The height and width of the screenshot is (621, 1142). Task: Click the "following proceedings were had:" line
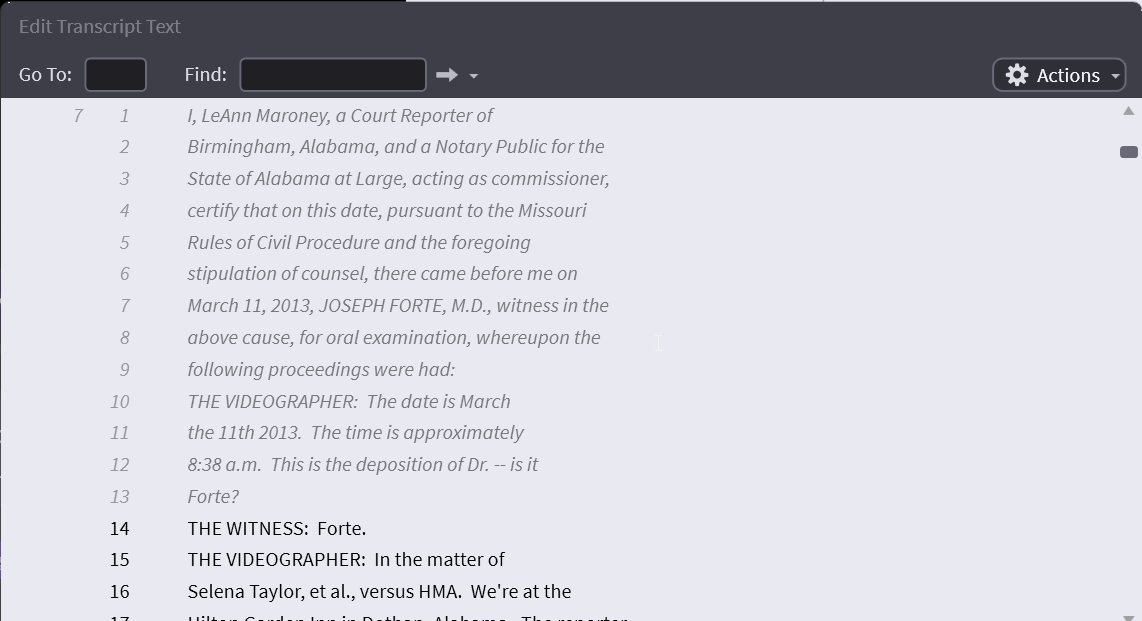(x=321, y=370)
